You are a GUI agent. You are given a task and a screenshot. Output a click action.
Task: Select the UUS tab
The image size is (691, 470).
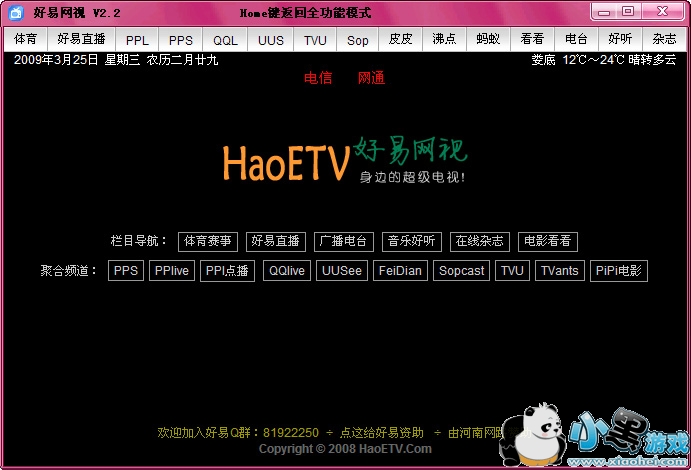[270, 39]
